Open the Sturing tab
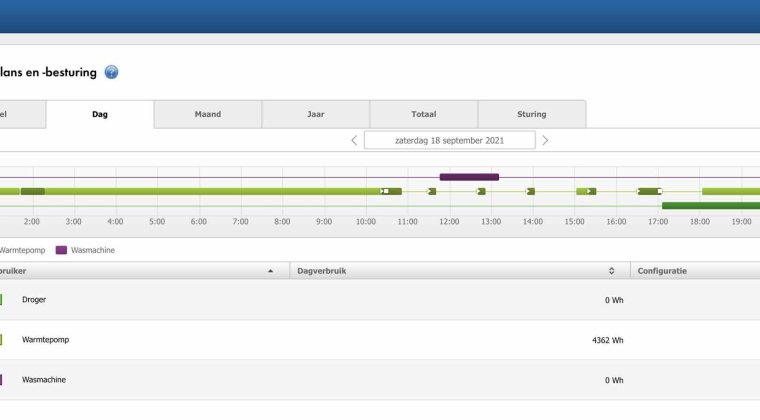Screen dimensions: 760x420 pyautogui.click(x=532, y=115)
